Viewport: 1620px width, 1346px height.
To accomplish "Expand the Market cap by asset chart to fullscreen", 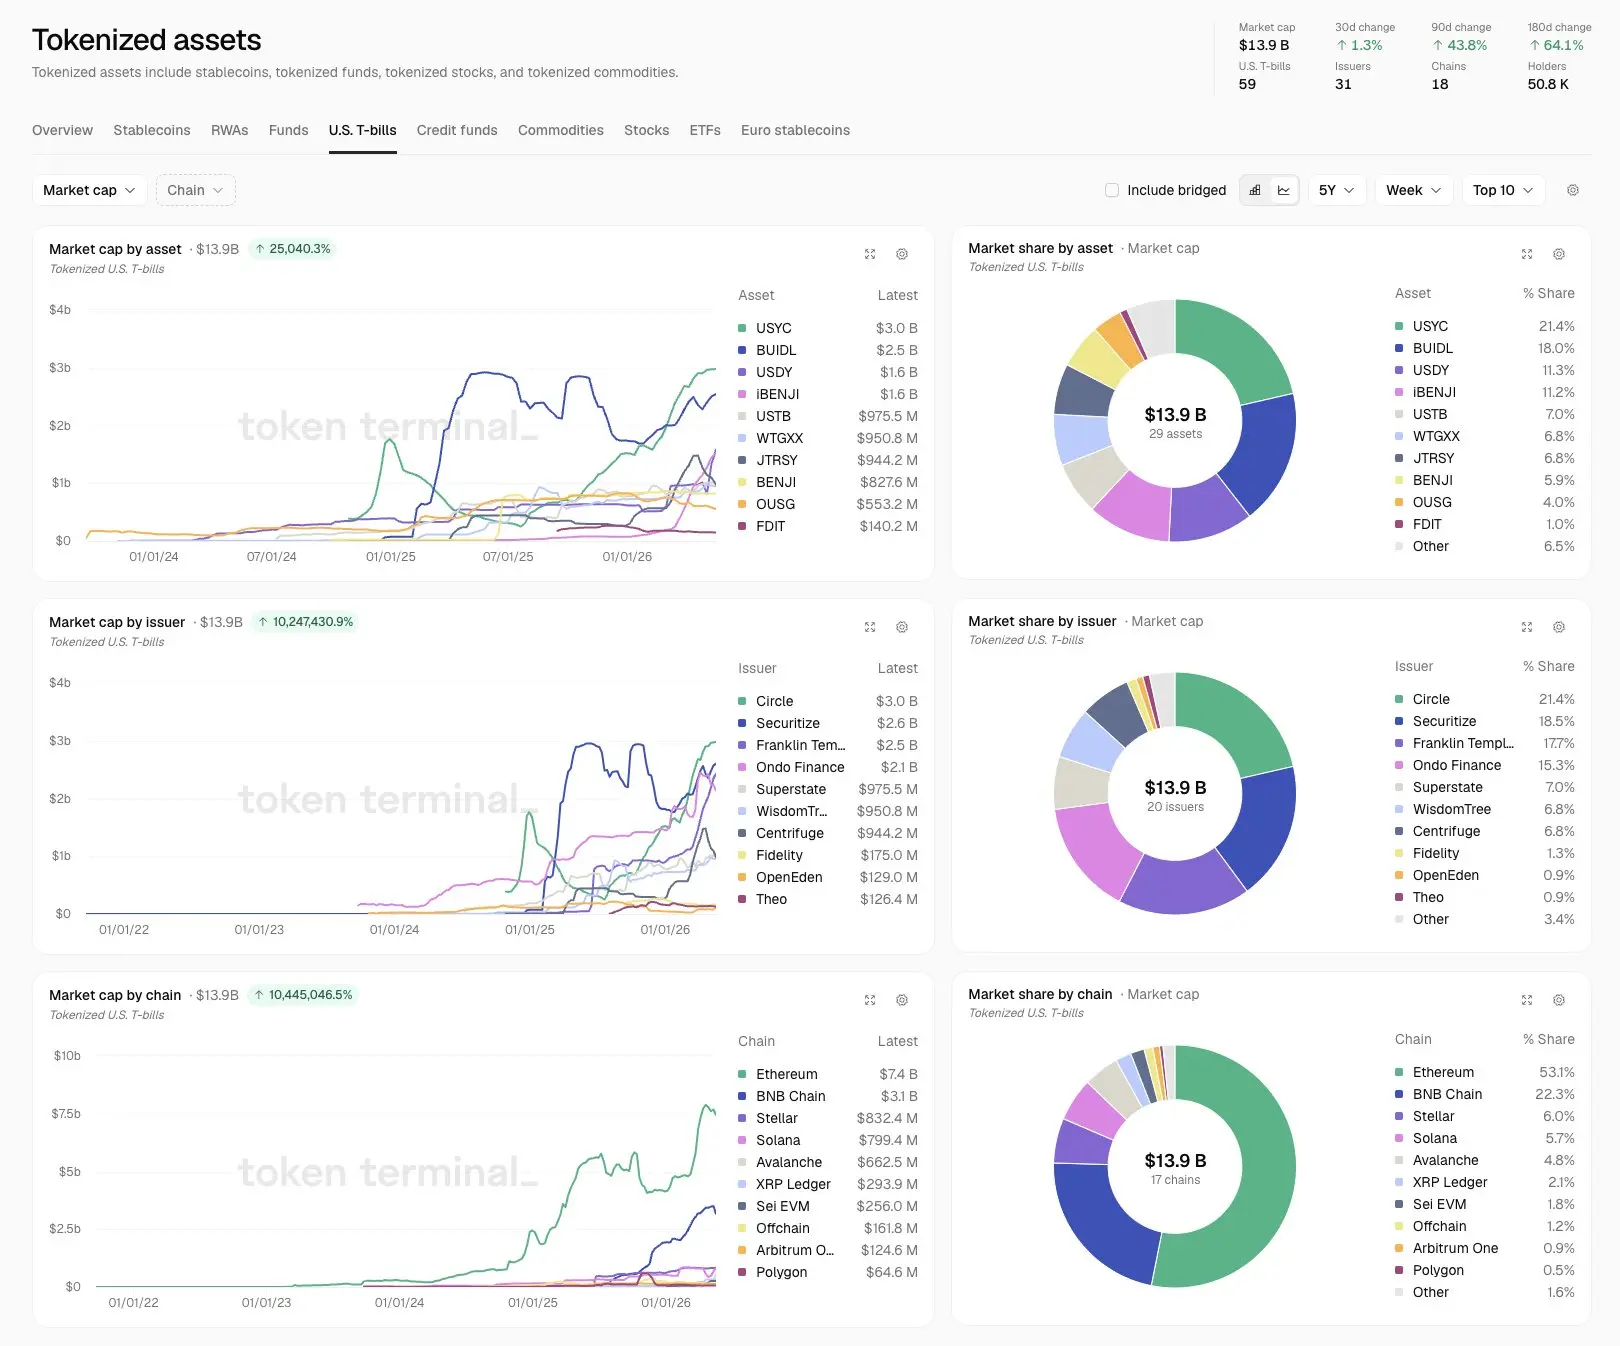I will [x=870, y=254].
